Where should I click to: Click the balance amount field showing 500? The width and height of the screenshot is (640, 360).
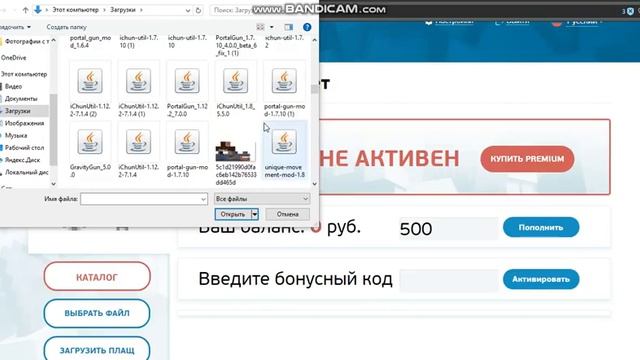[x=448, y=229]
